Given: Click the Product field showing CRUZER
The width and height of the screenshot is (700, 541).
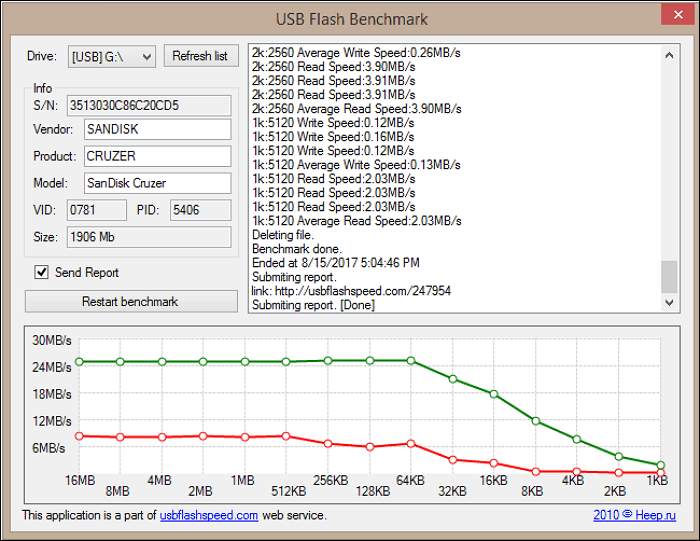Looking at the screenshot, I should (156, 156).
